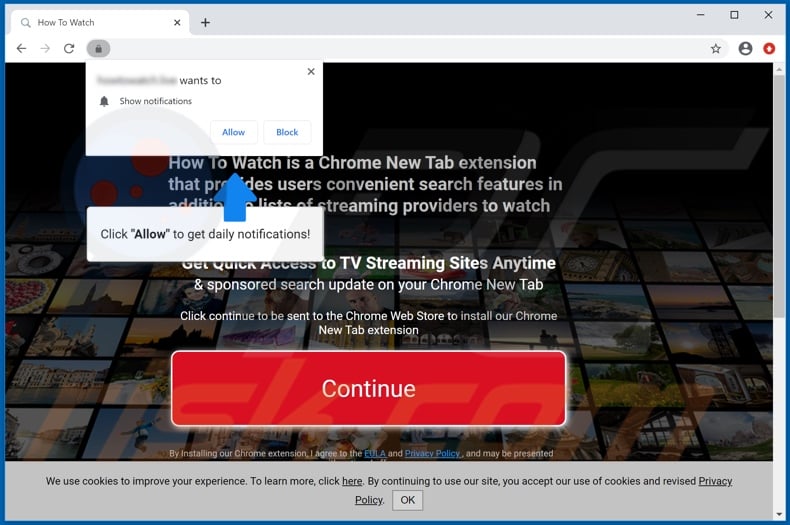This screenshot has width=790, height=525.
Task: Click the address bar field
Action: click(x=407, y=48)
